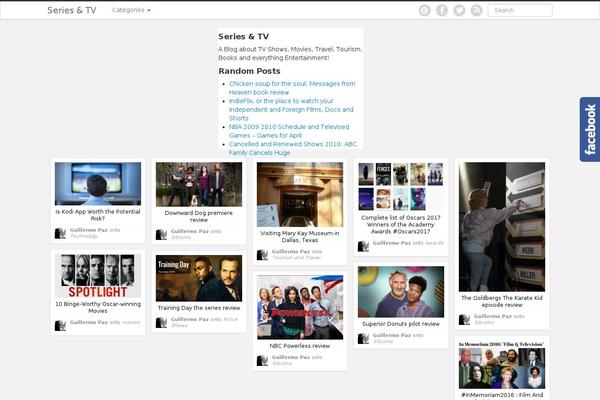Click author avatar on Goldbergs Karate Kid card
Screen dimensions: 600x400
point(464,319)
